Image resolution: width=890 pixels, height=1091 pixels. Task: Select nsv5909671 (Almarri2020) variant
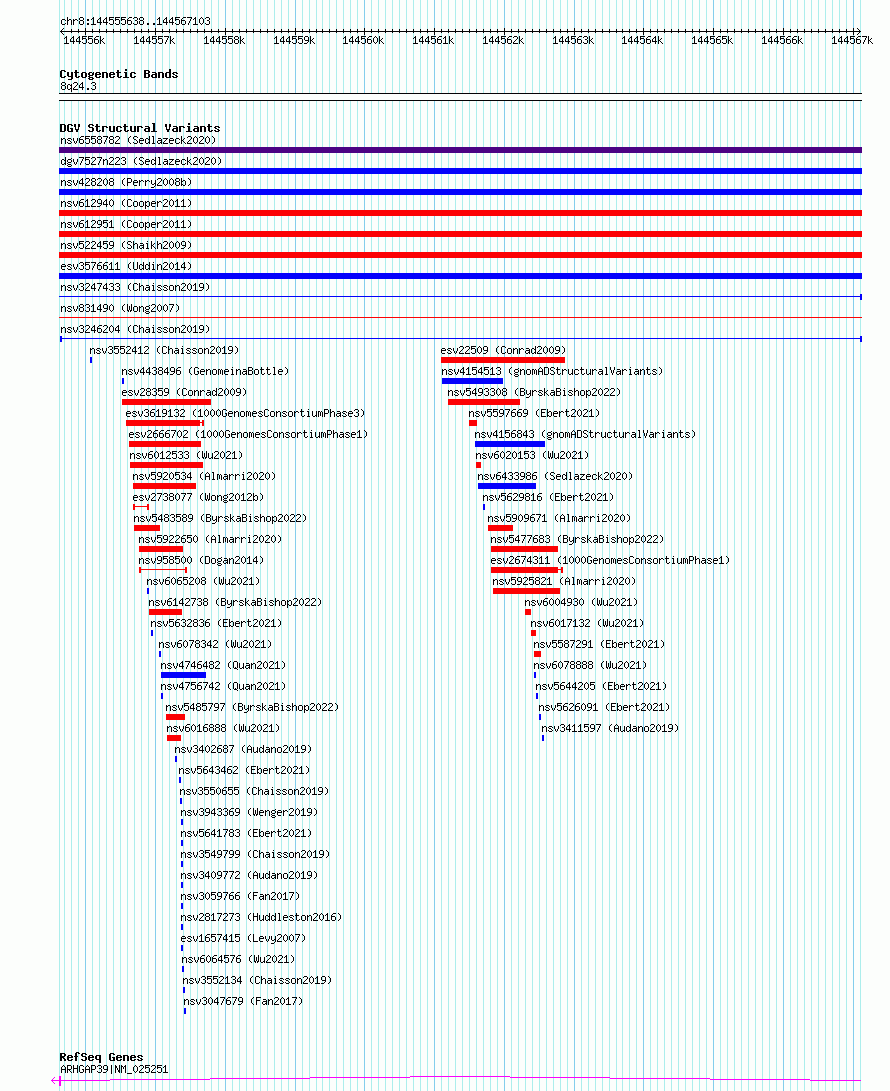pyautogui.click(x=559, y=518)
